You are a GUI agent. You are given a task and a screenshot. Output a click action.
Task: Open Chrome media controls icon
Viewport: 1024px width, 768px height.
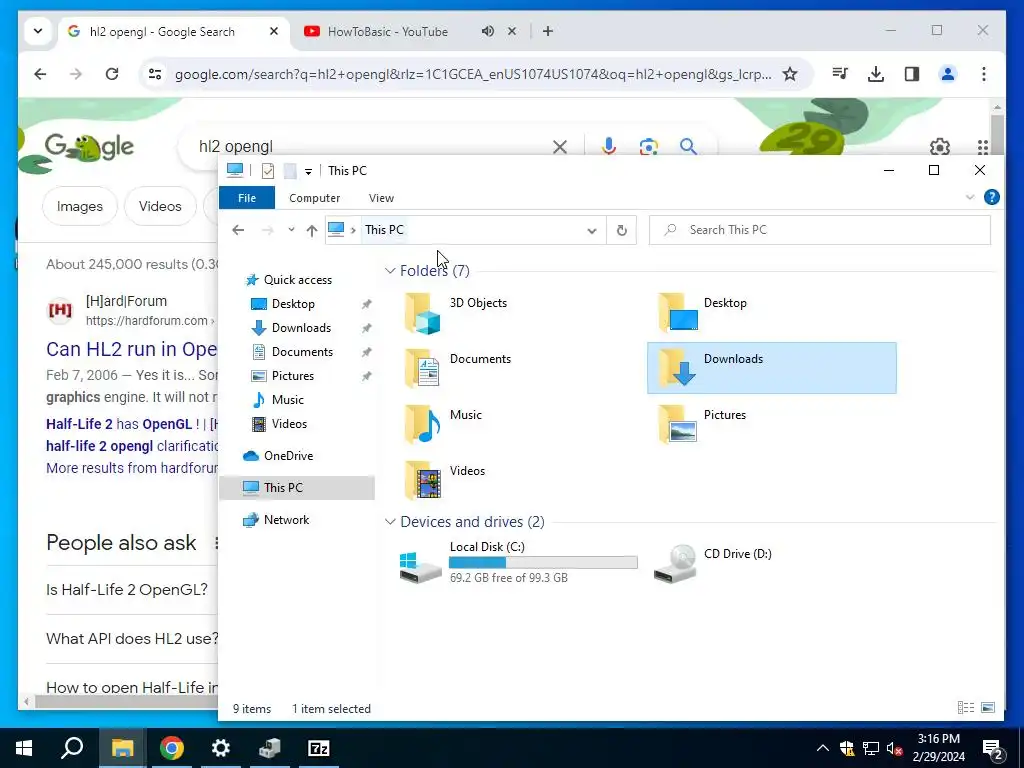840,74
